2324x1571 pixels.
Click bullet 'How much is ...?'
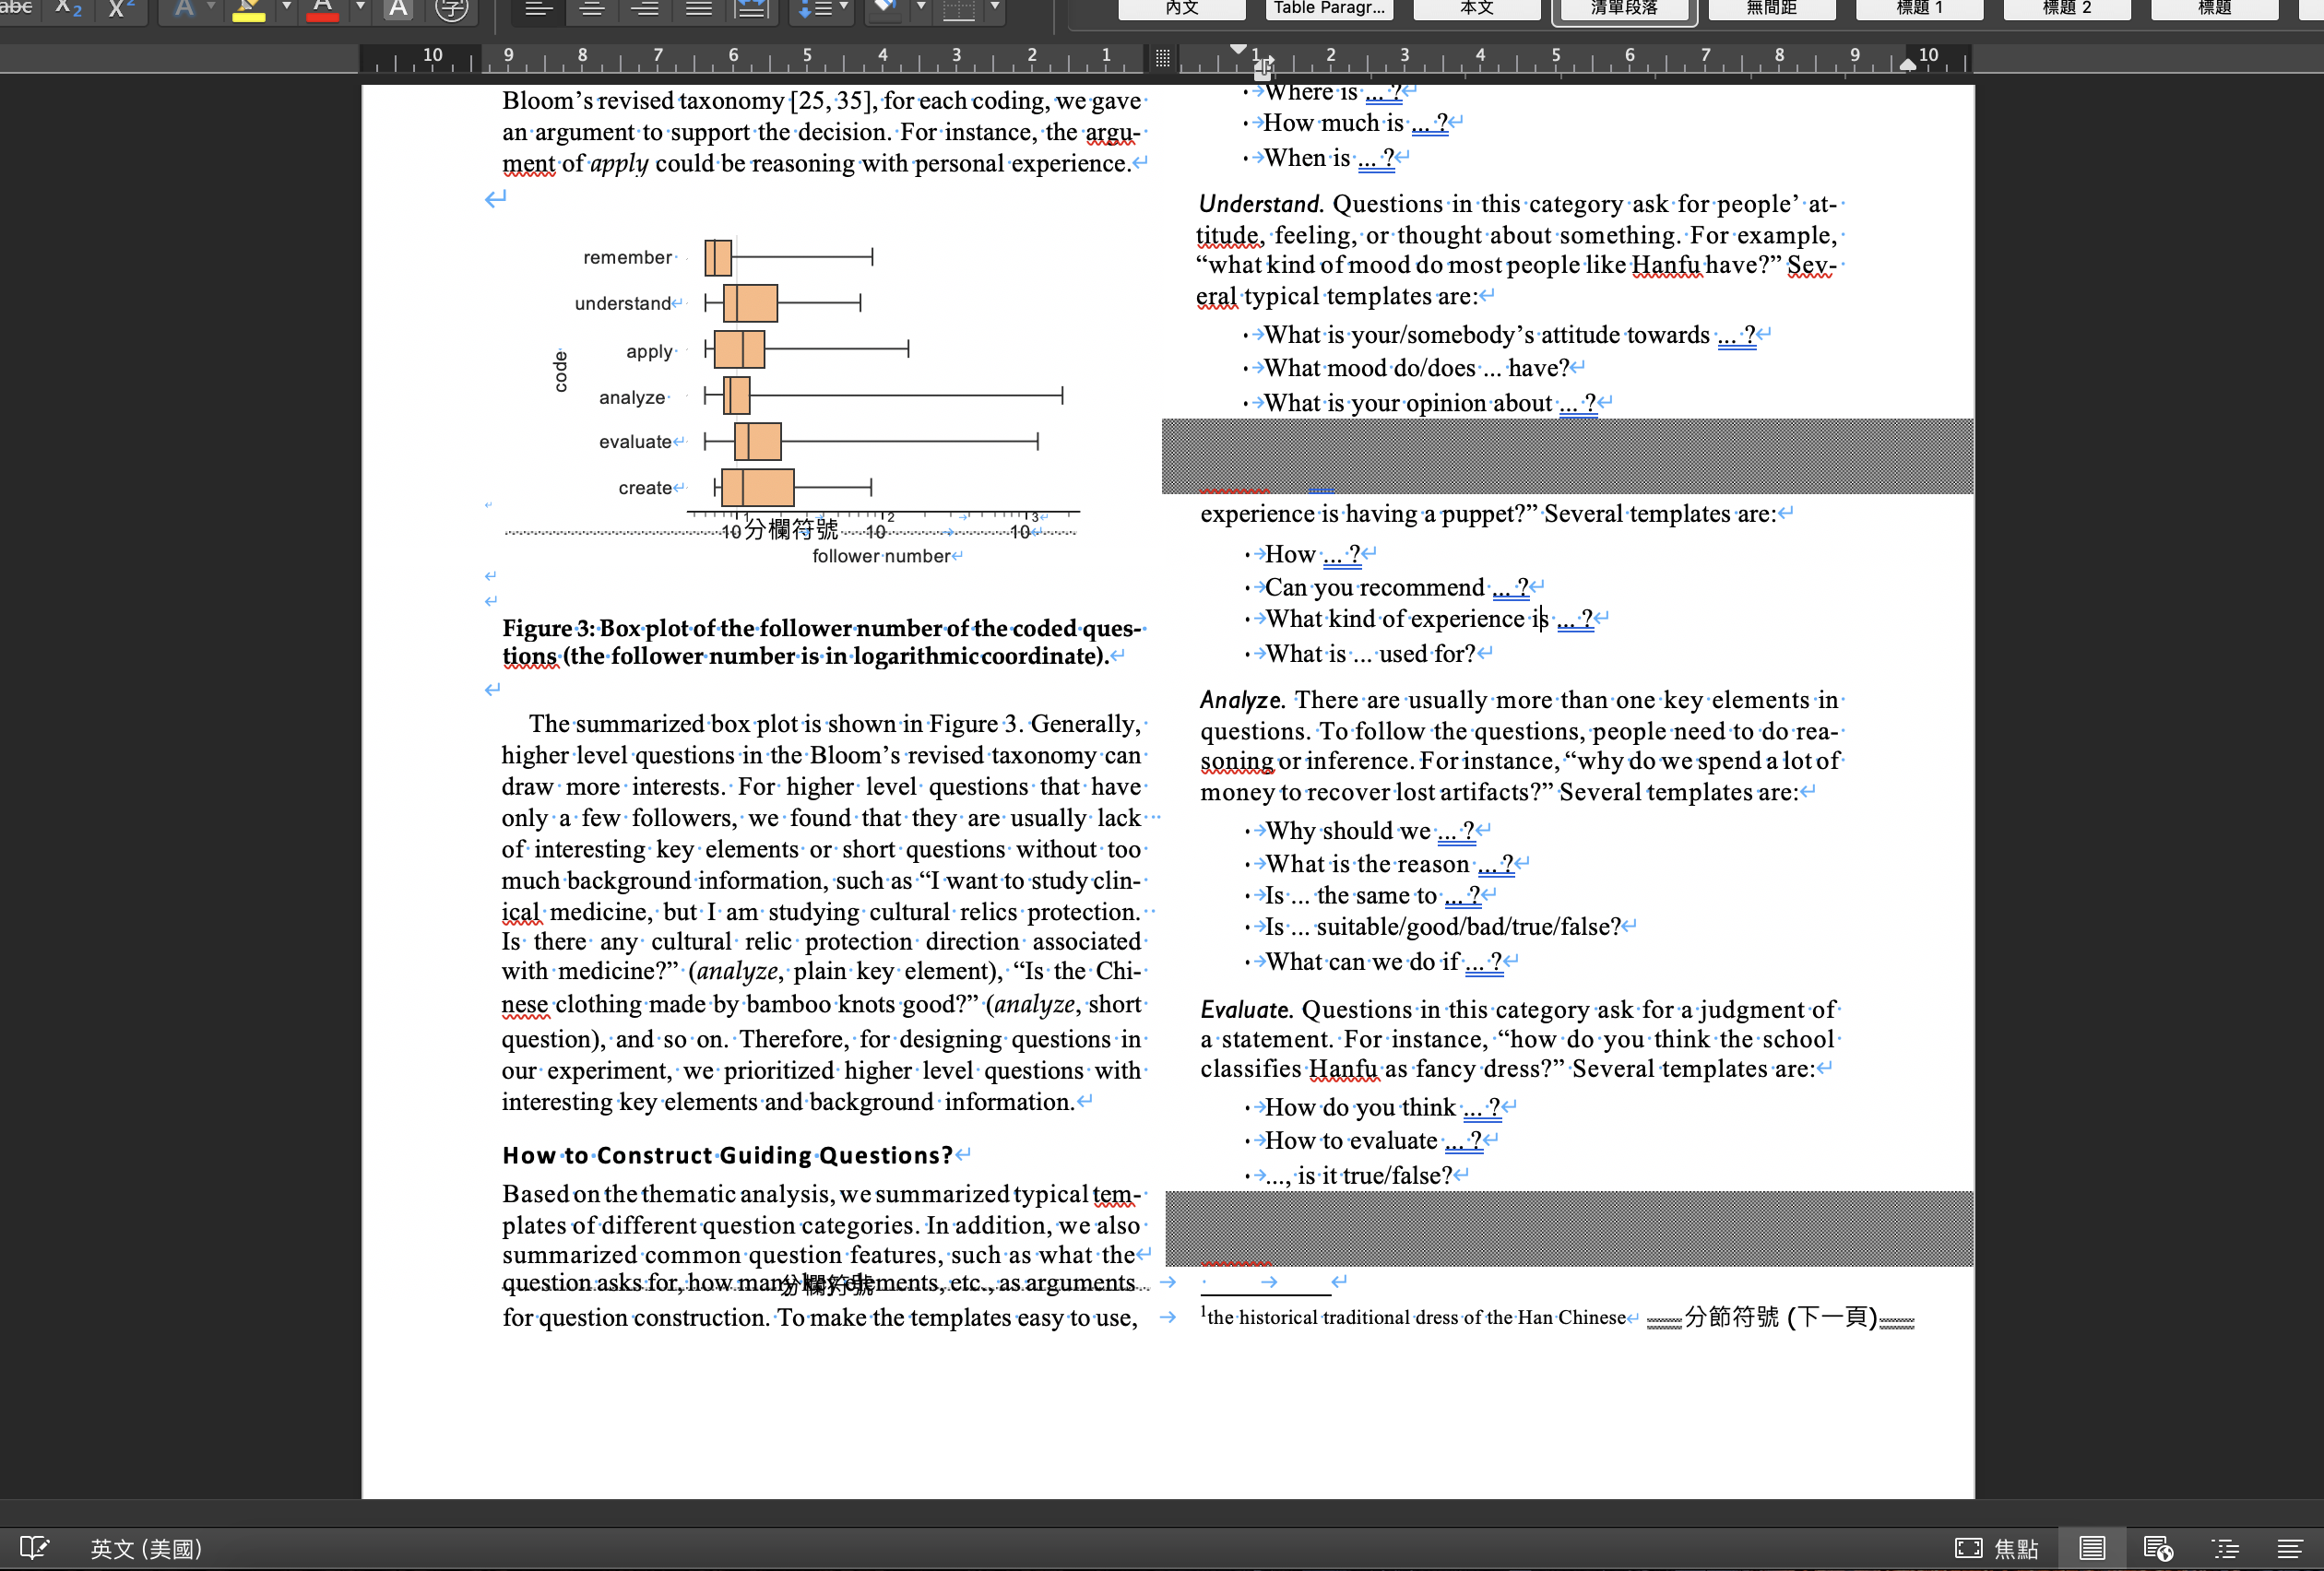1355,123
